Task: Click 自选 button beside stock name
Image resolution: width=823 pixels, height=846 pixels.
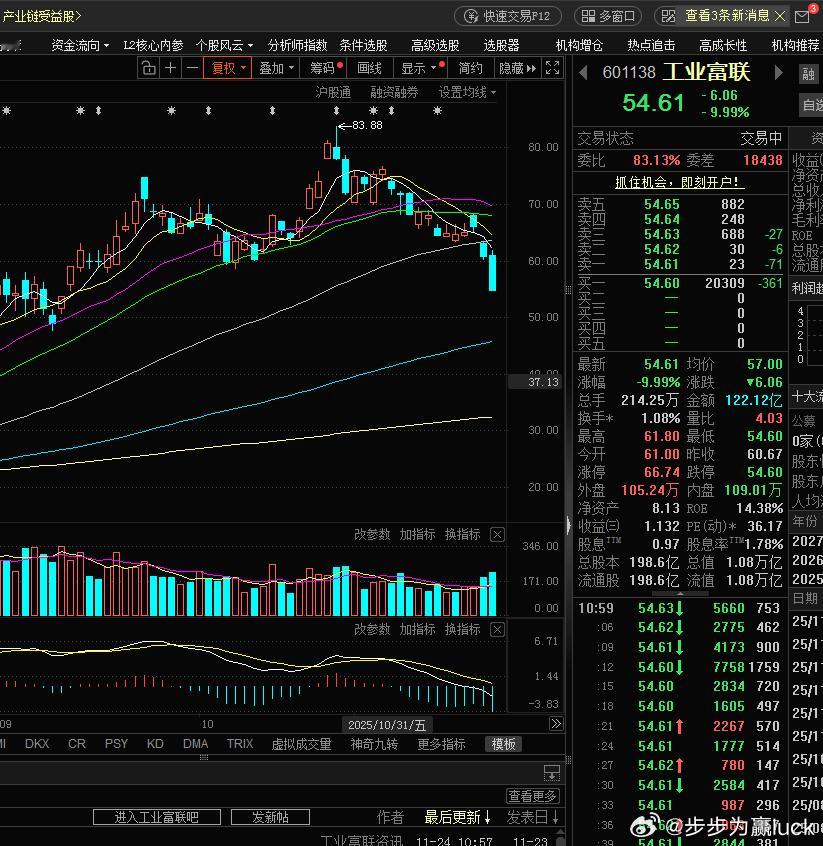Action: pyautogui.click(x=811, y=105)
